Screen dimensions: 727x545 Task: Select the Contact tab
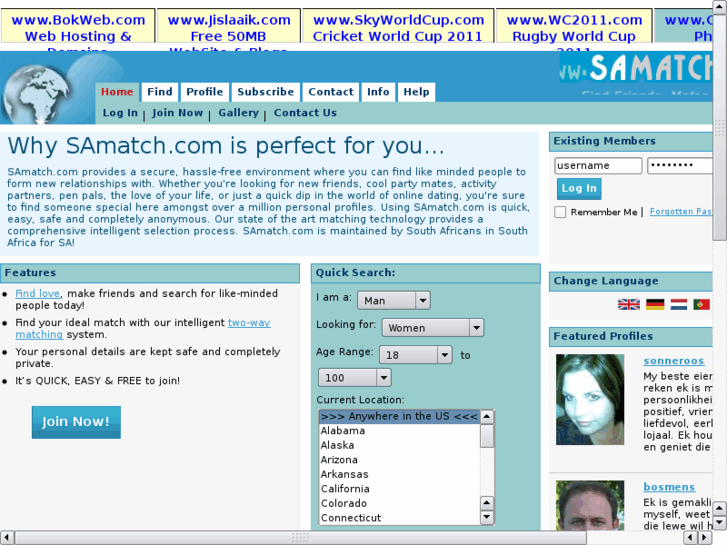(331, 92)
